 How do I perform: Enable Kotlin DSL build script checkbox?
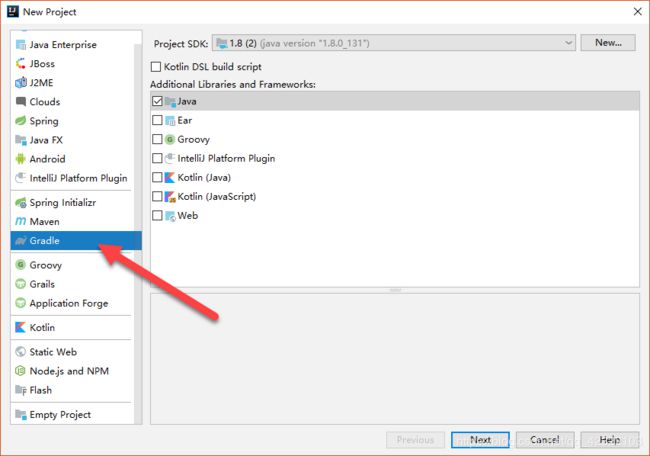coord(156,67)
